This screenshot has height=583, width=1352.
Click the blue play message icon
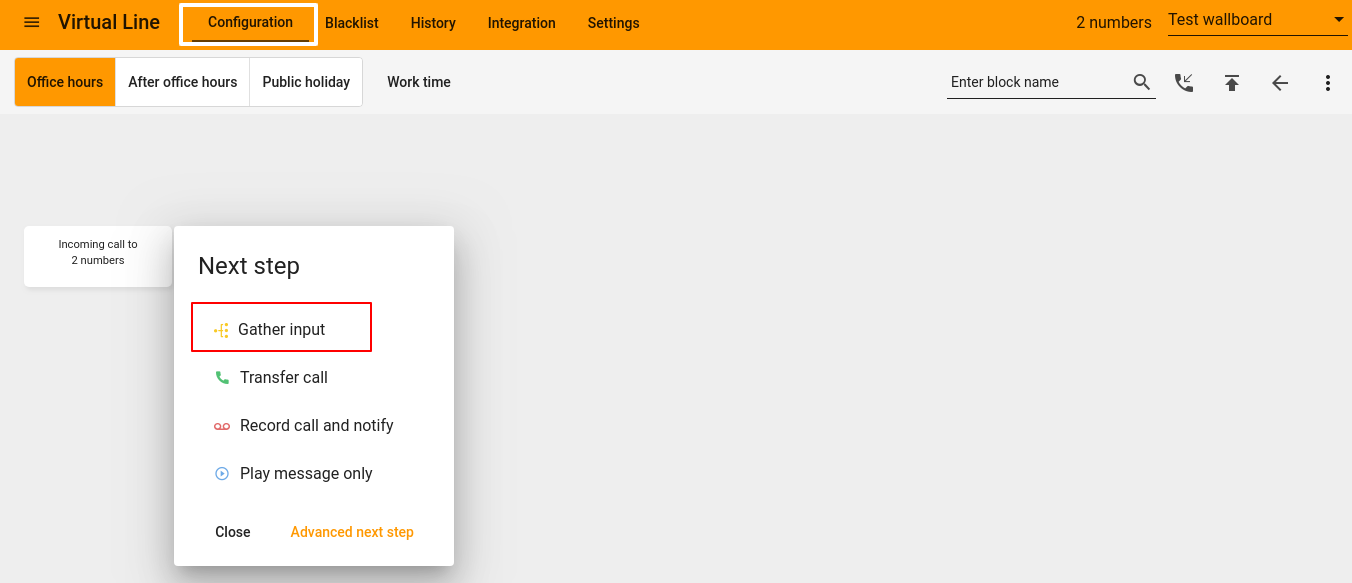coord(222,474)
